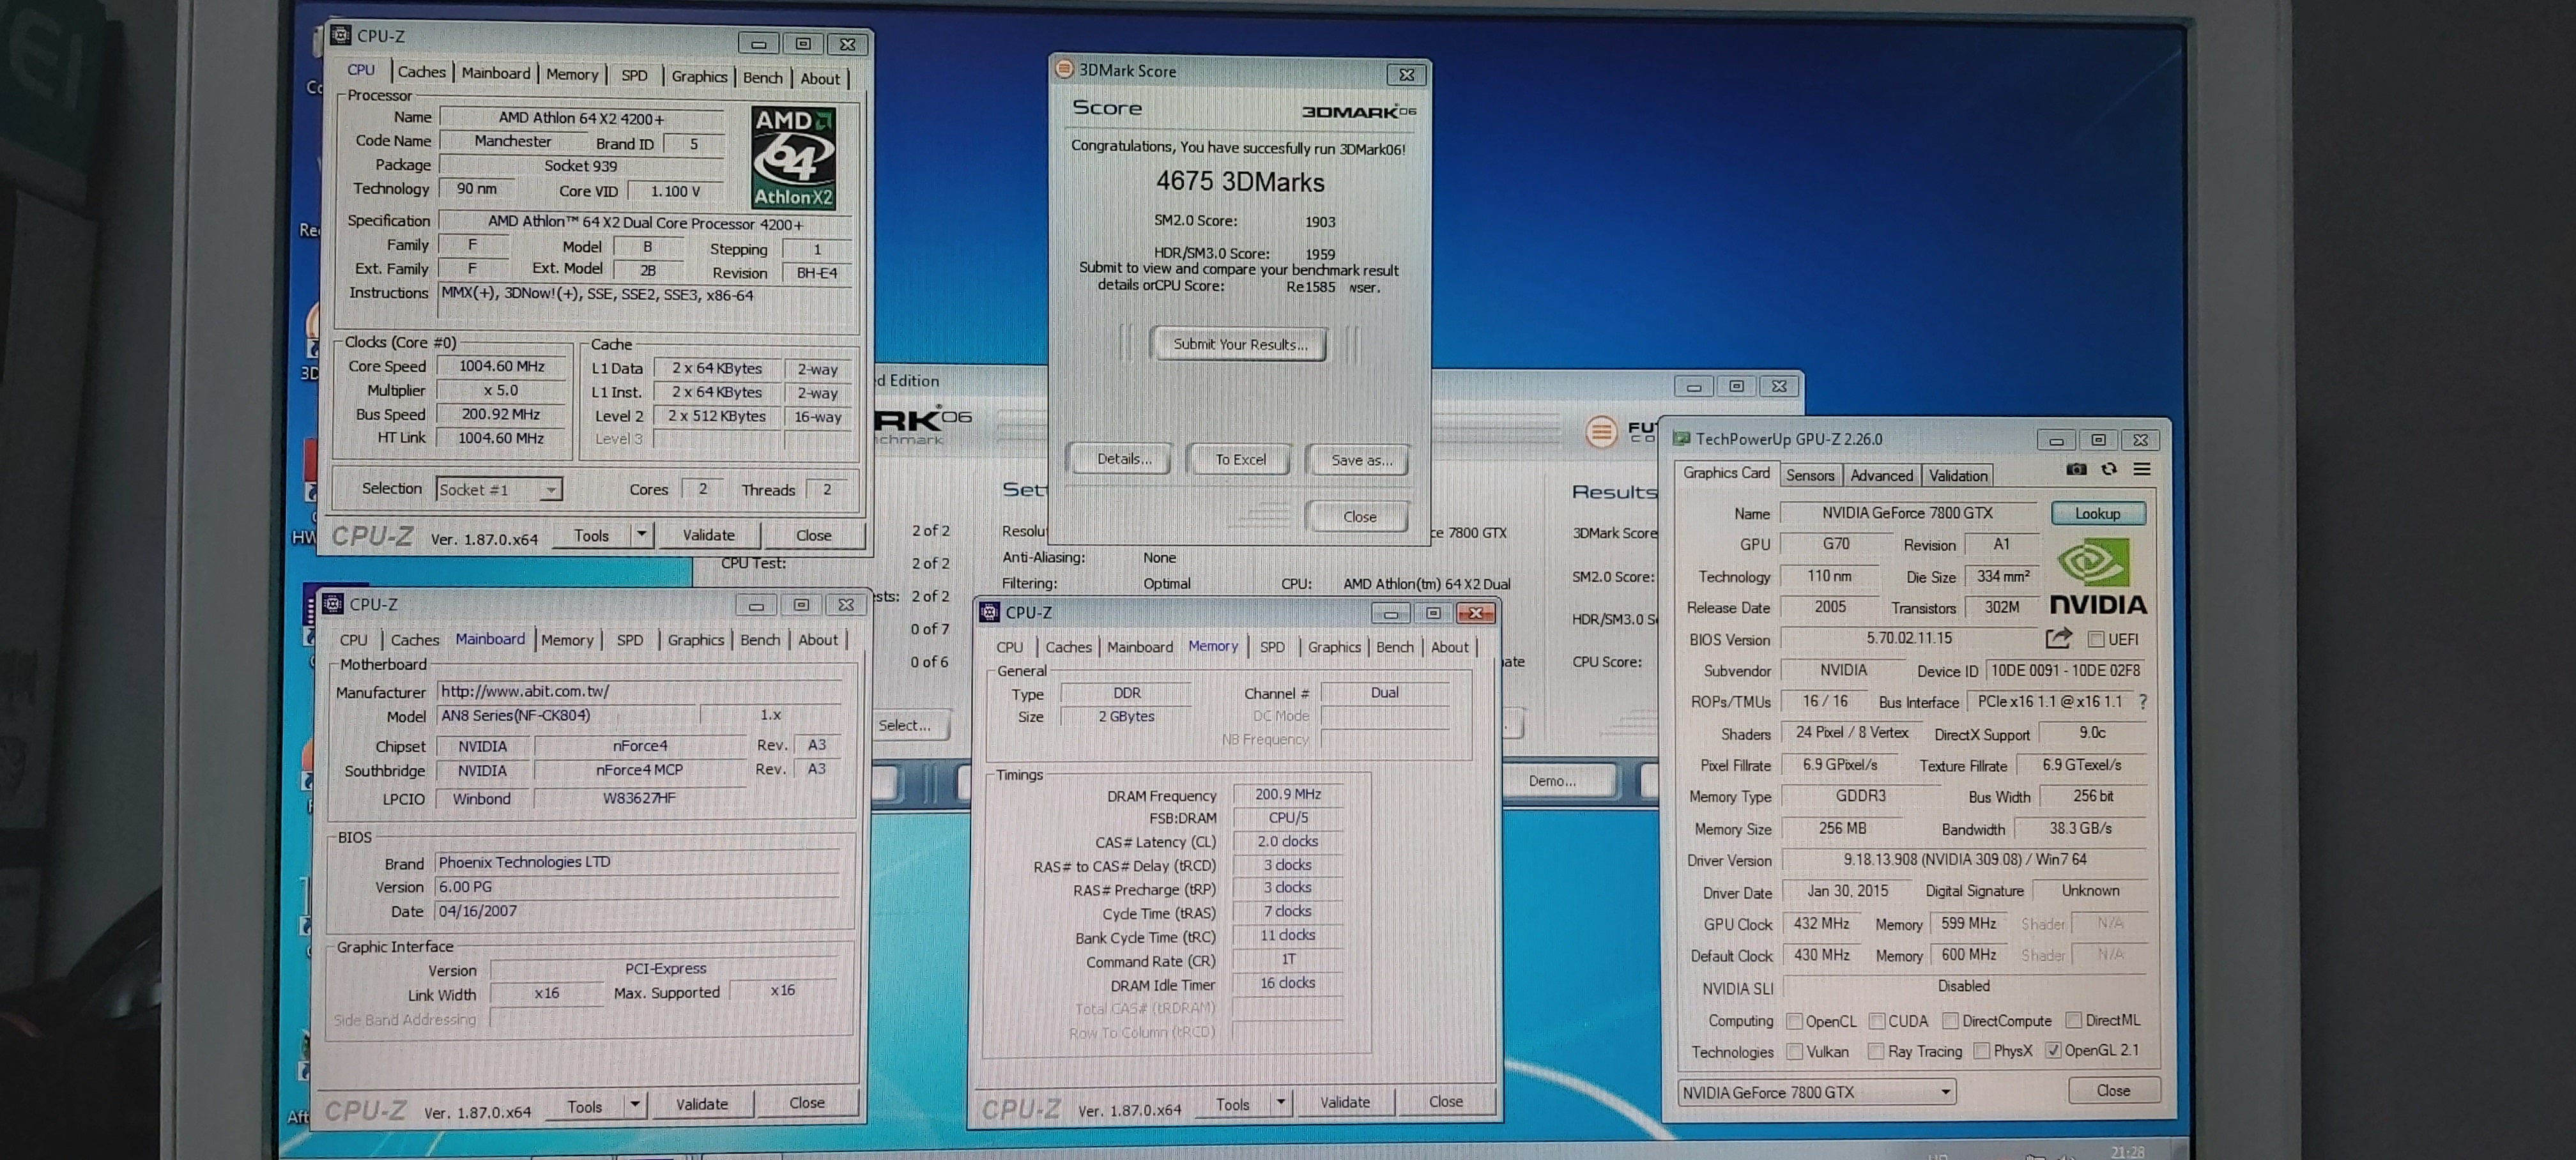This screenshot has width=2576, height=1160.
Task: Switch to Caches tab in top CPU-Z window
Action: coord(421,72)
